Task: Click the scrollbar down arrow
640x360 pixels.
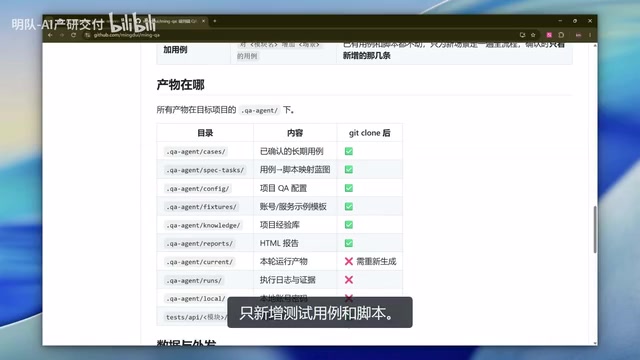Action: [595, 343]
